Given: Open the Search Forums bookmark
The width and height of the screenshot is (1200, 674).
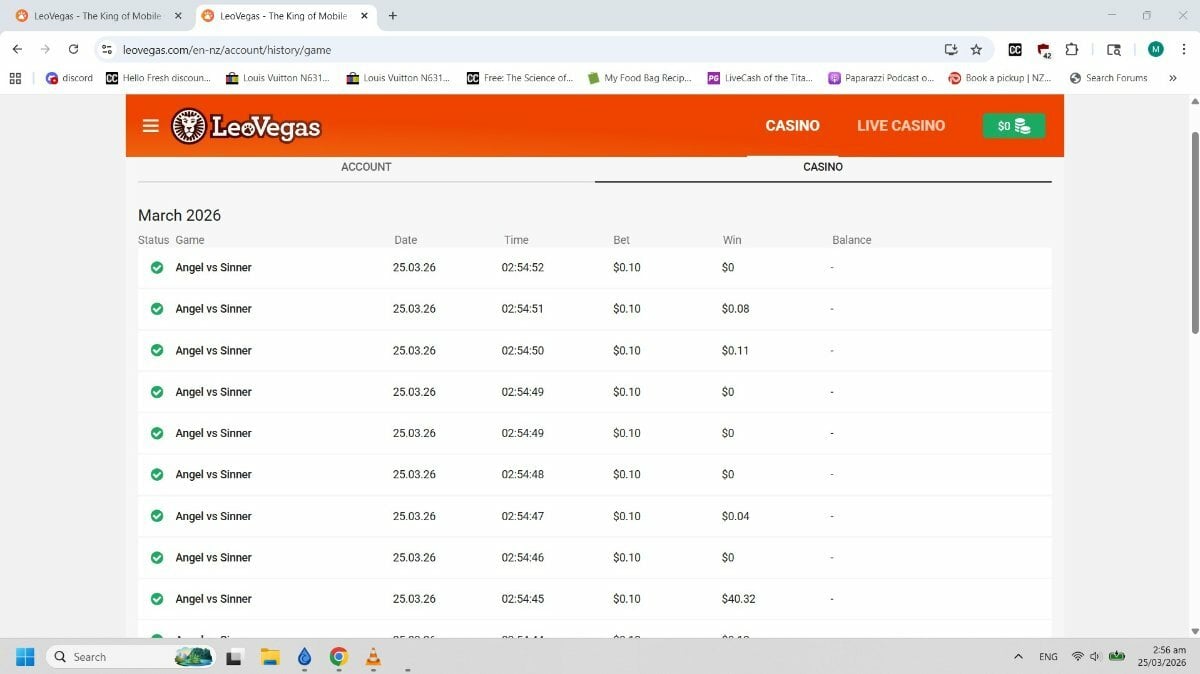Looking at the screenshot, I should coord(1108,78).
